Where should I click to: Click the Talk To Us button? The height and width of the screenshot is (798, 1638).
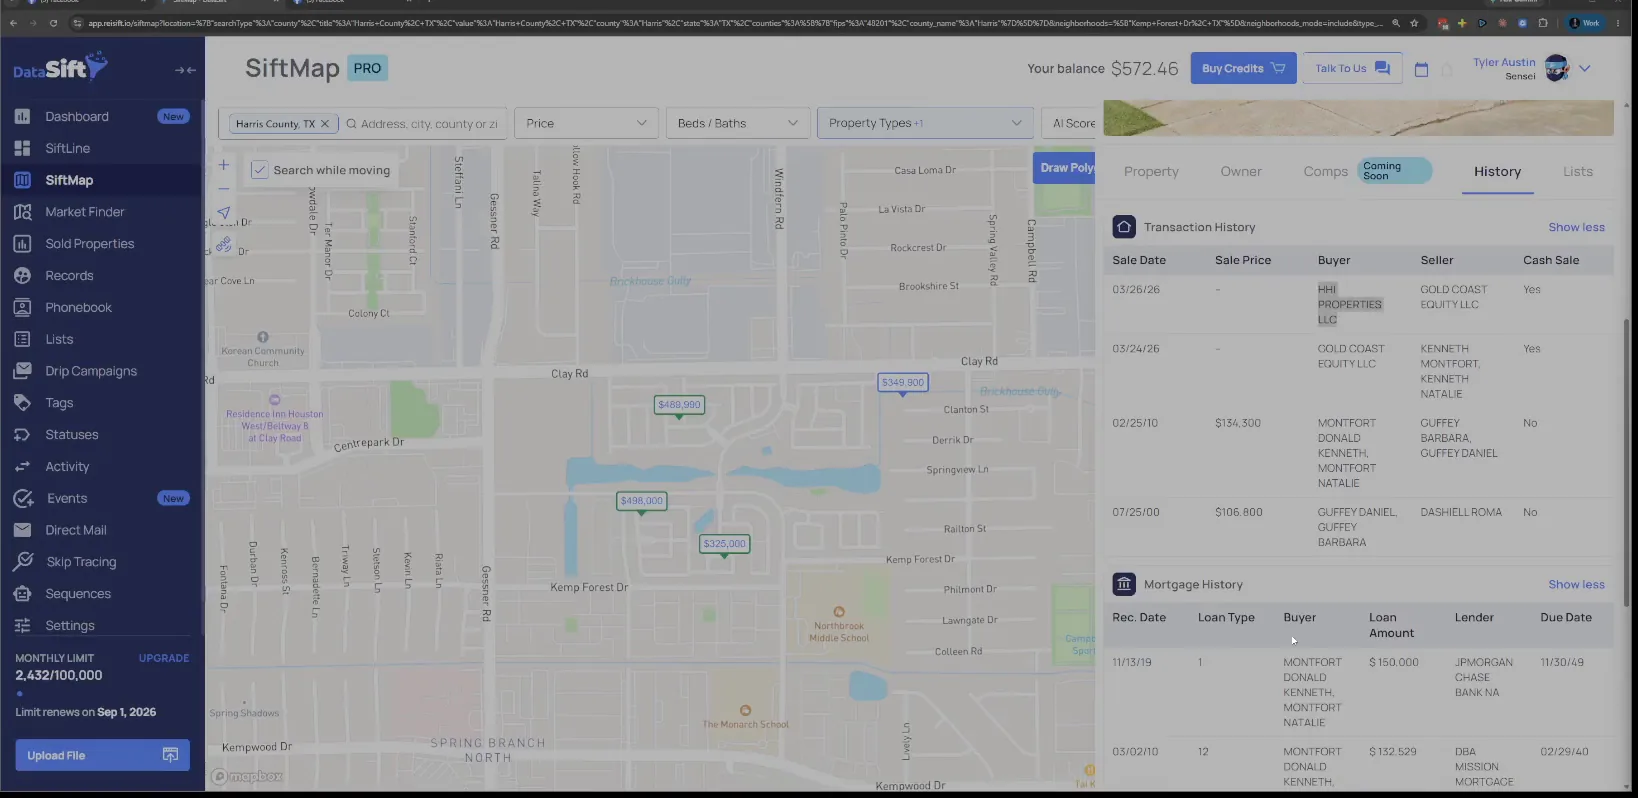tap(1352, 68)
